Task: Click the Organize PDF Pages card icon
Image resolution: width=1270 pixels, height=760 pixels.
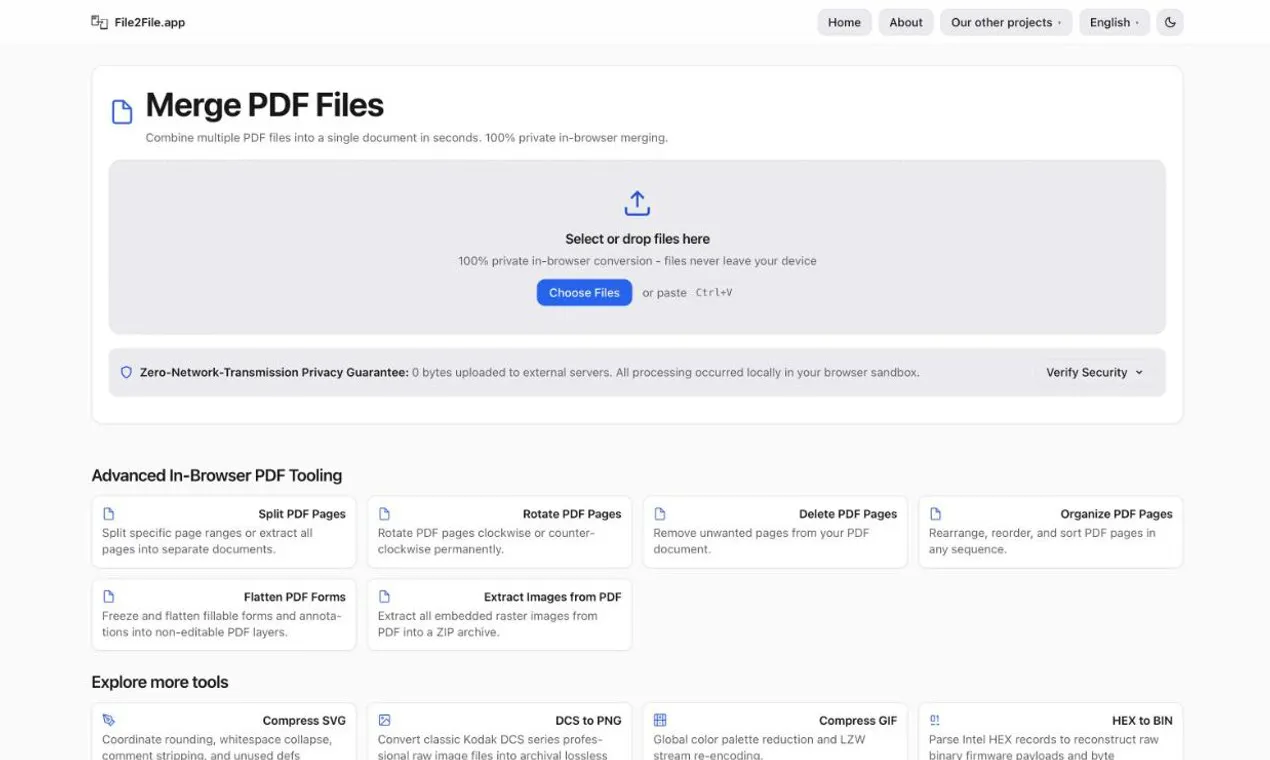Action: click(935, 514)
